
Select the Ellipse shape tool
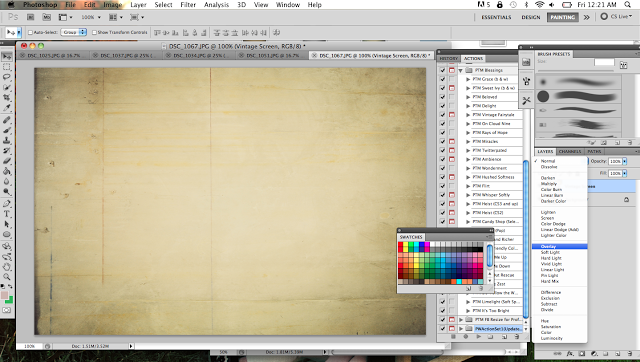7,235
